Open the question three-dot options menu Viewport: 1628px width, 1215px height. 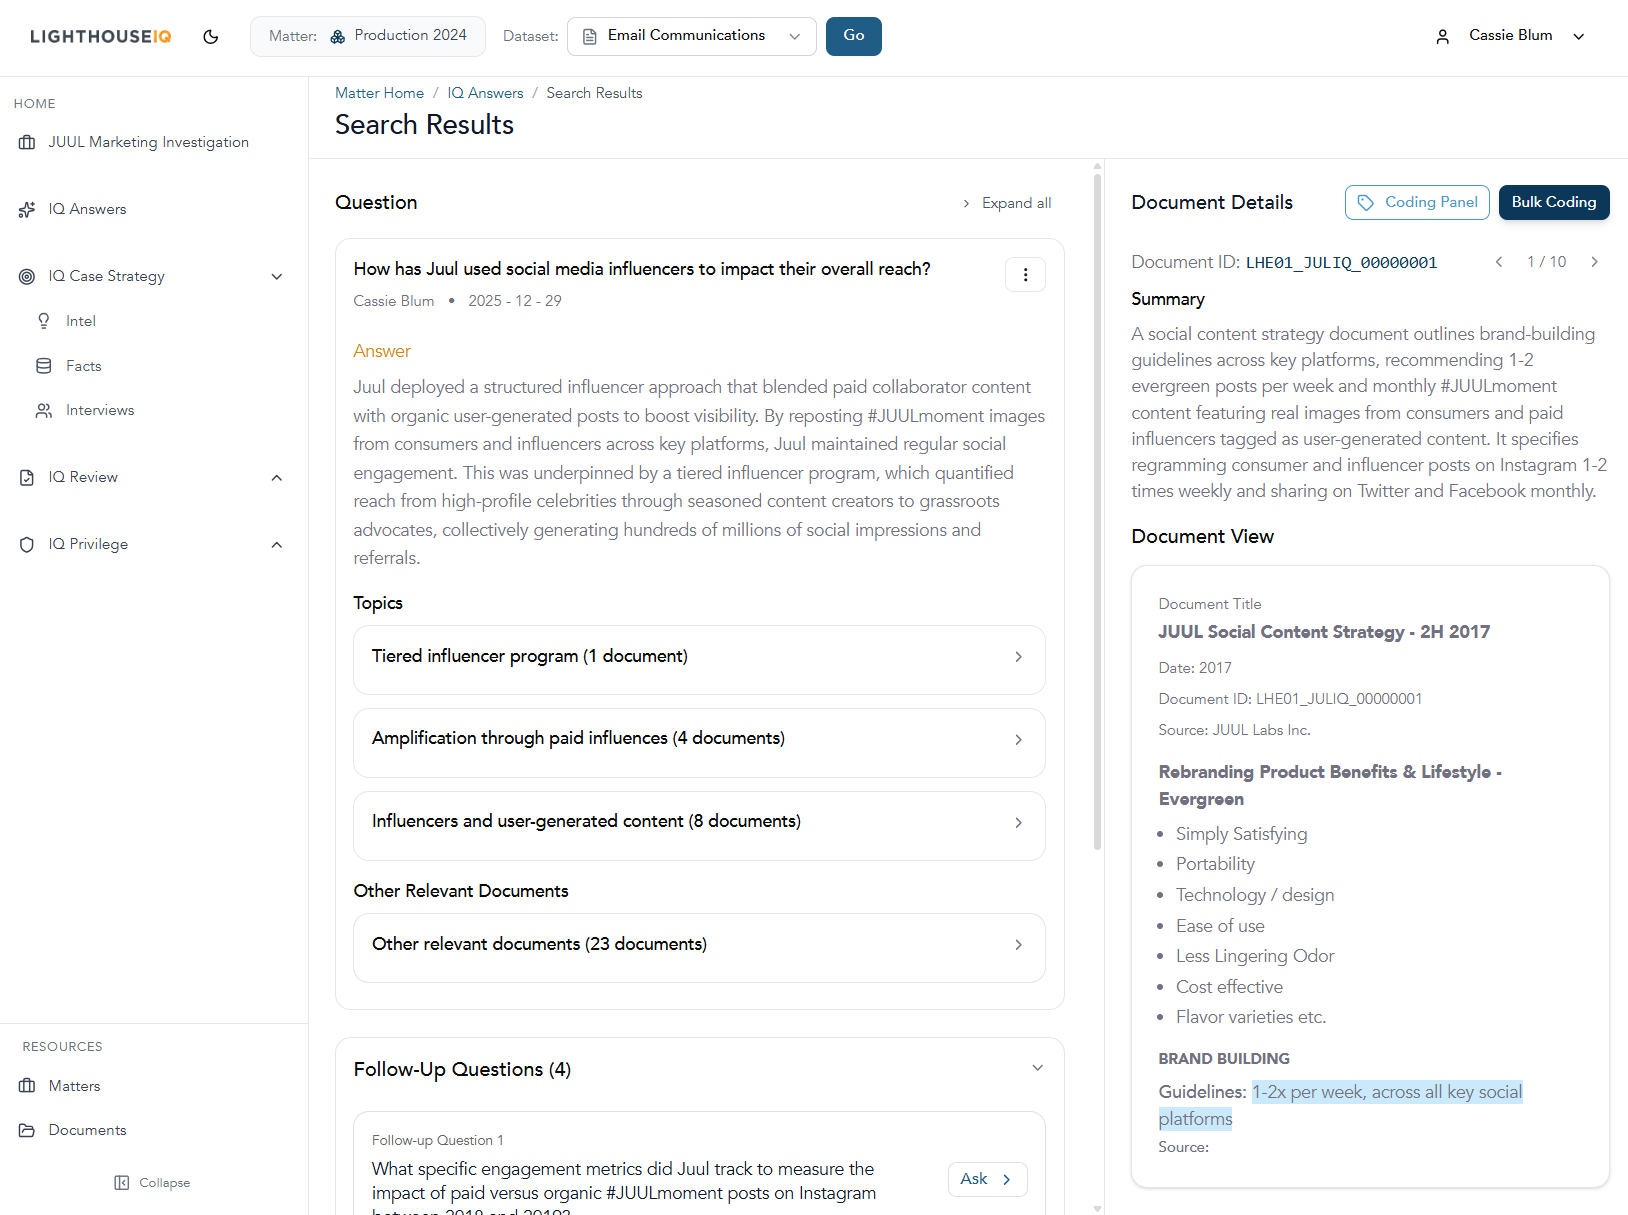(x=1025, y=274)
